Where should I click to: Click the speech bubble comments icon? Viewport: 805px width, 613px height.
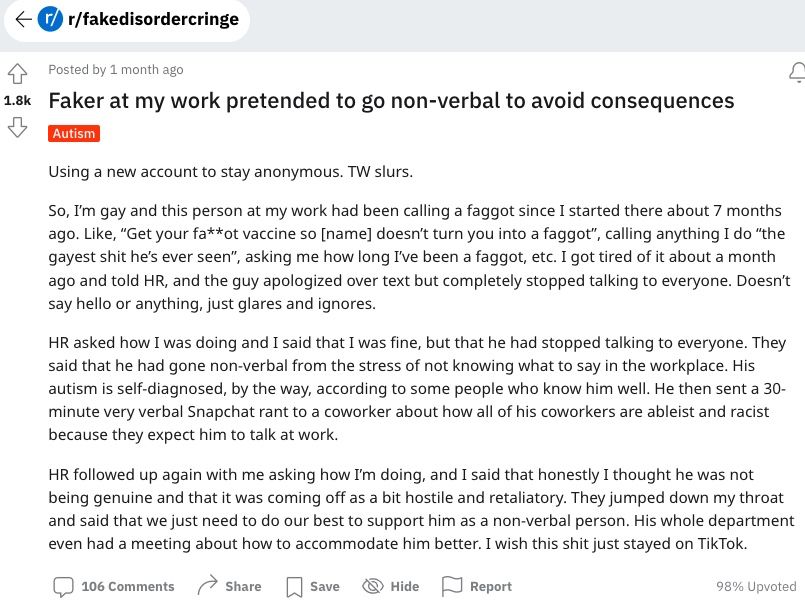63,586
